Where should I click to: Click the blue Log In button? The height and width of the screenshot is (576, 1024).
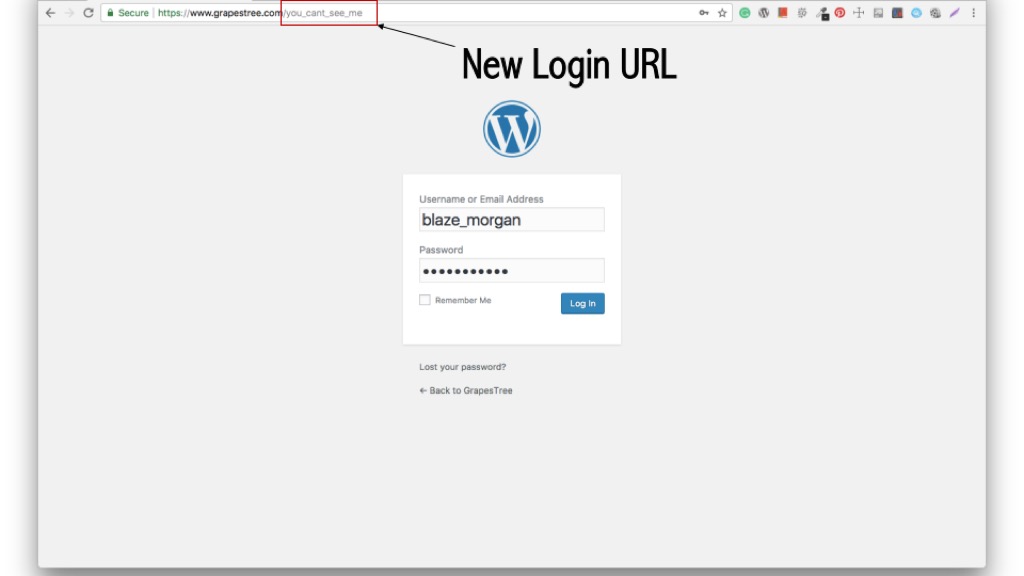[x=583, y=303]
